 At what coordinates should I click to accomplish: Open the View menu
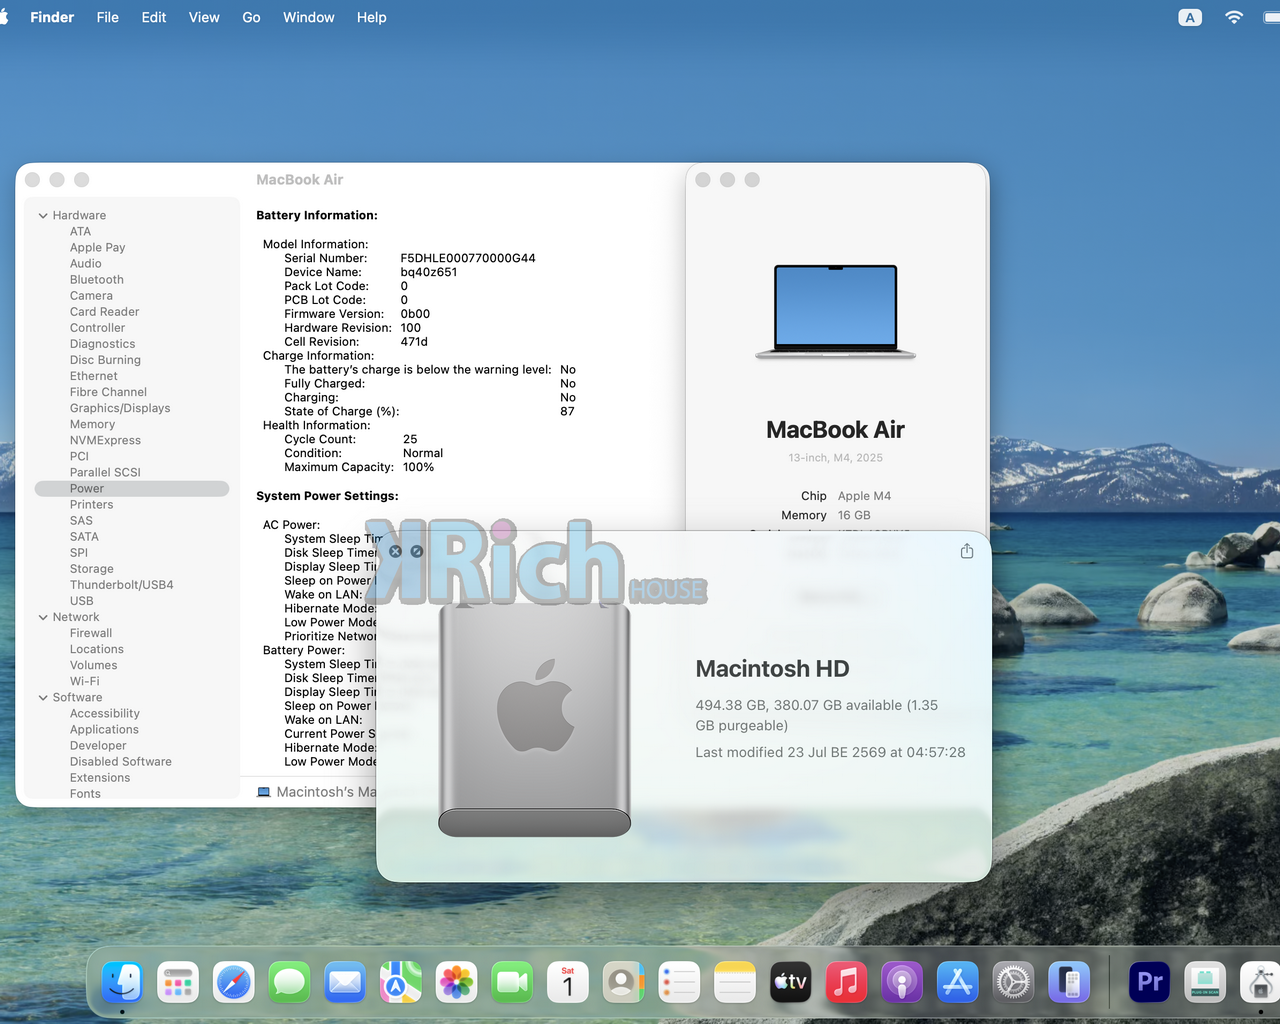[204, 17]
